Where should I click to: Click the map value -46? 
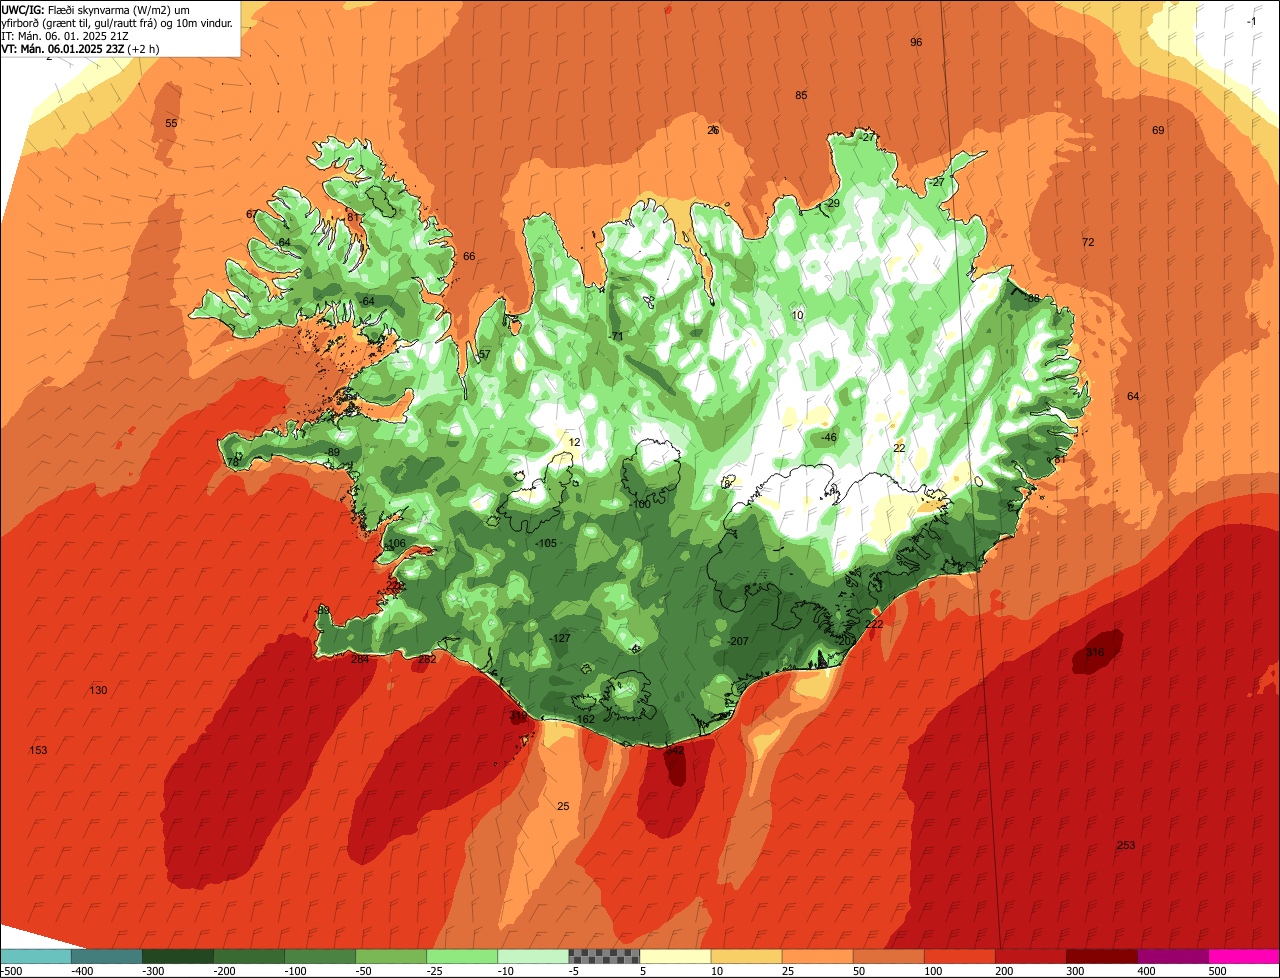pyautogui.click(x=828, y=437)
